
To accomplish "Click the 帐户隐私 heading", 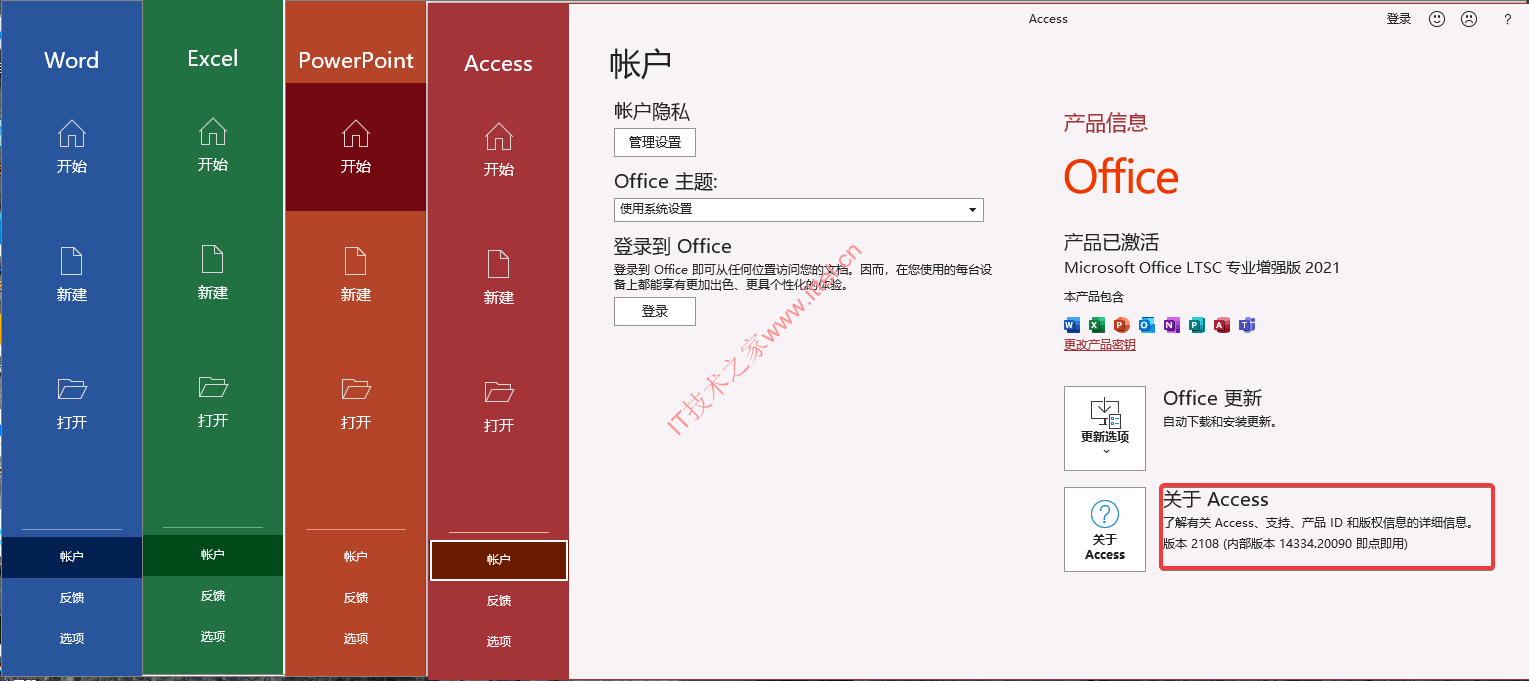I will click(652, 112).
